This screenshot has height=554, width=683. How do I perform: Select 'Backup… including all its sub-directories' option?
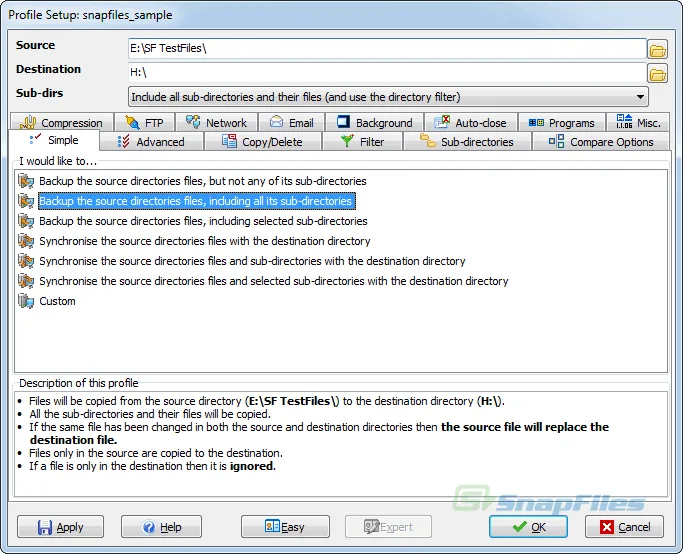[197, 201]
